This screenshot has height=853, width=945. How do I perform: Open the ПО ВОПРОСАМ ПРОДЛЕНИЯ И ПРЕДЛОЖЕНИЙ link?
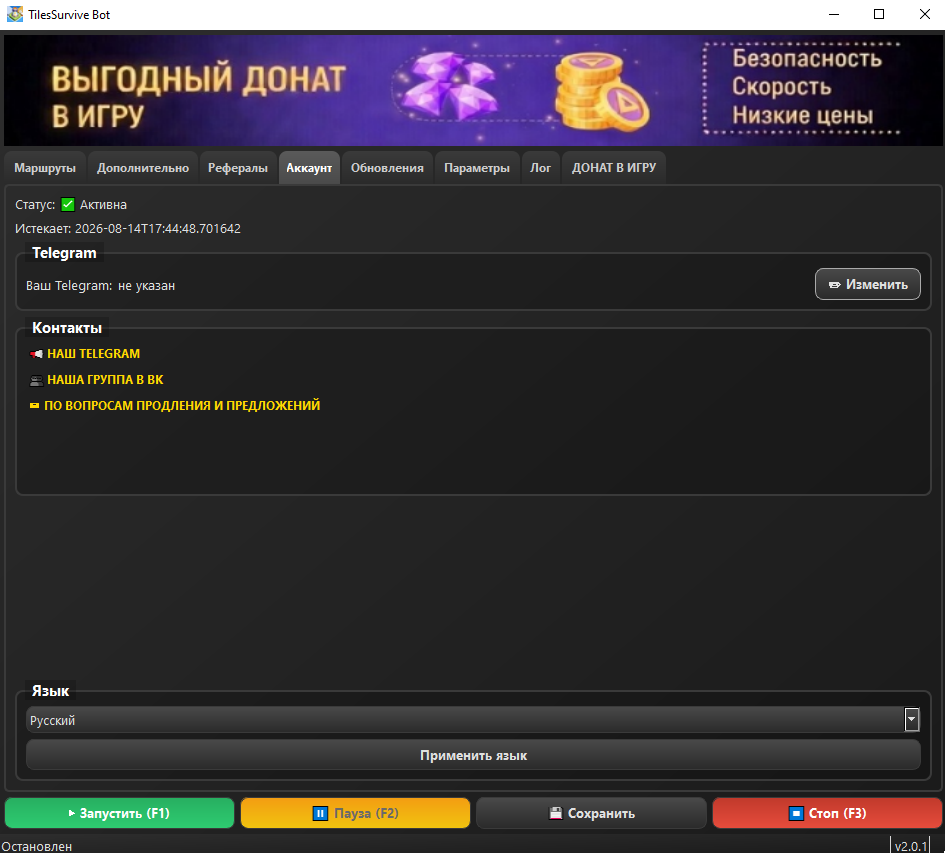tap(182, 406)
